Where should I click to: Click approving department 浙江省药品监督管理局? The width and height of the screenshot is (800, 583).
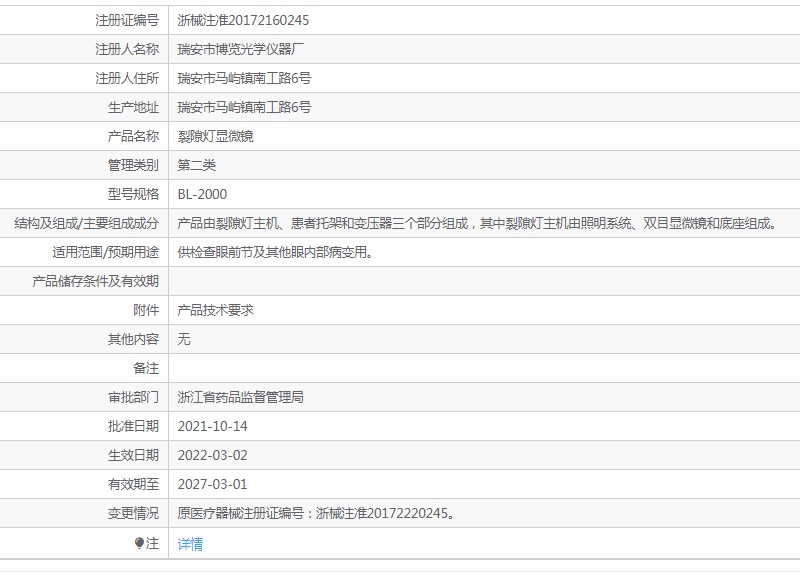pyautogui.click(x=240, y=397)
